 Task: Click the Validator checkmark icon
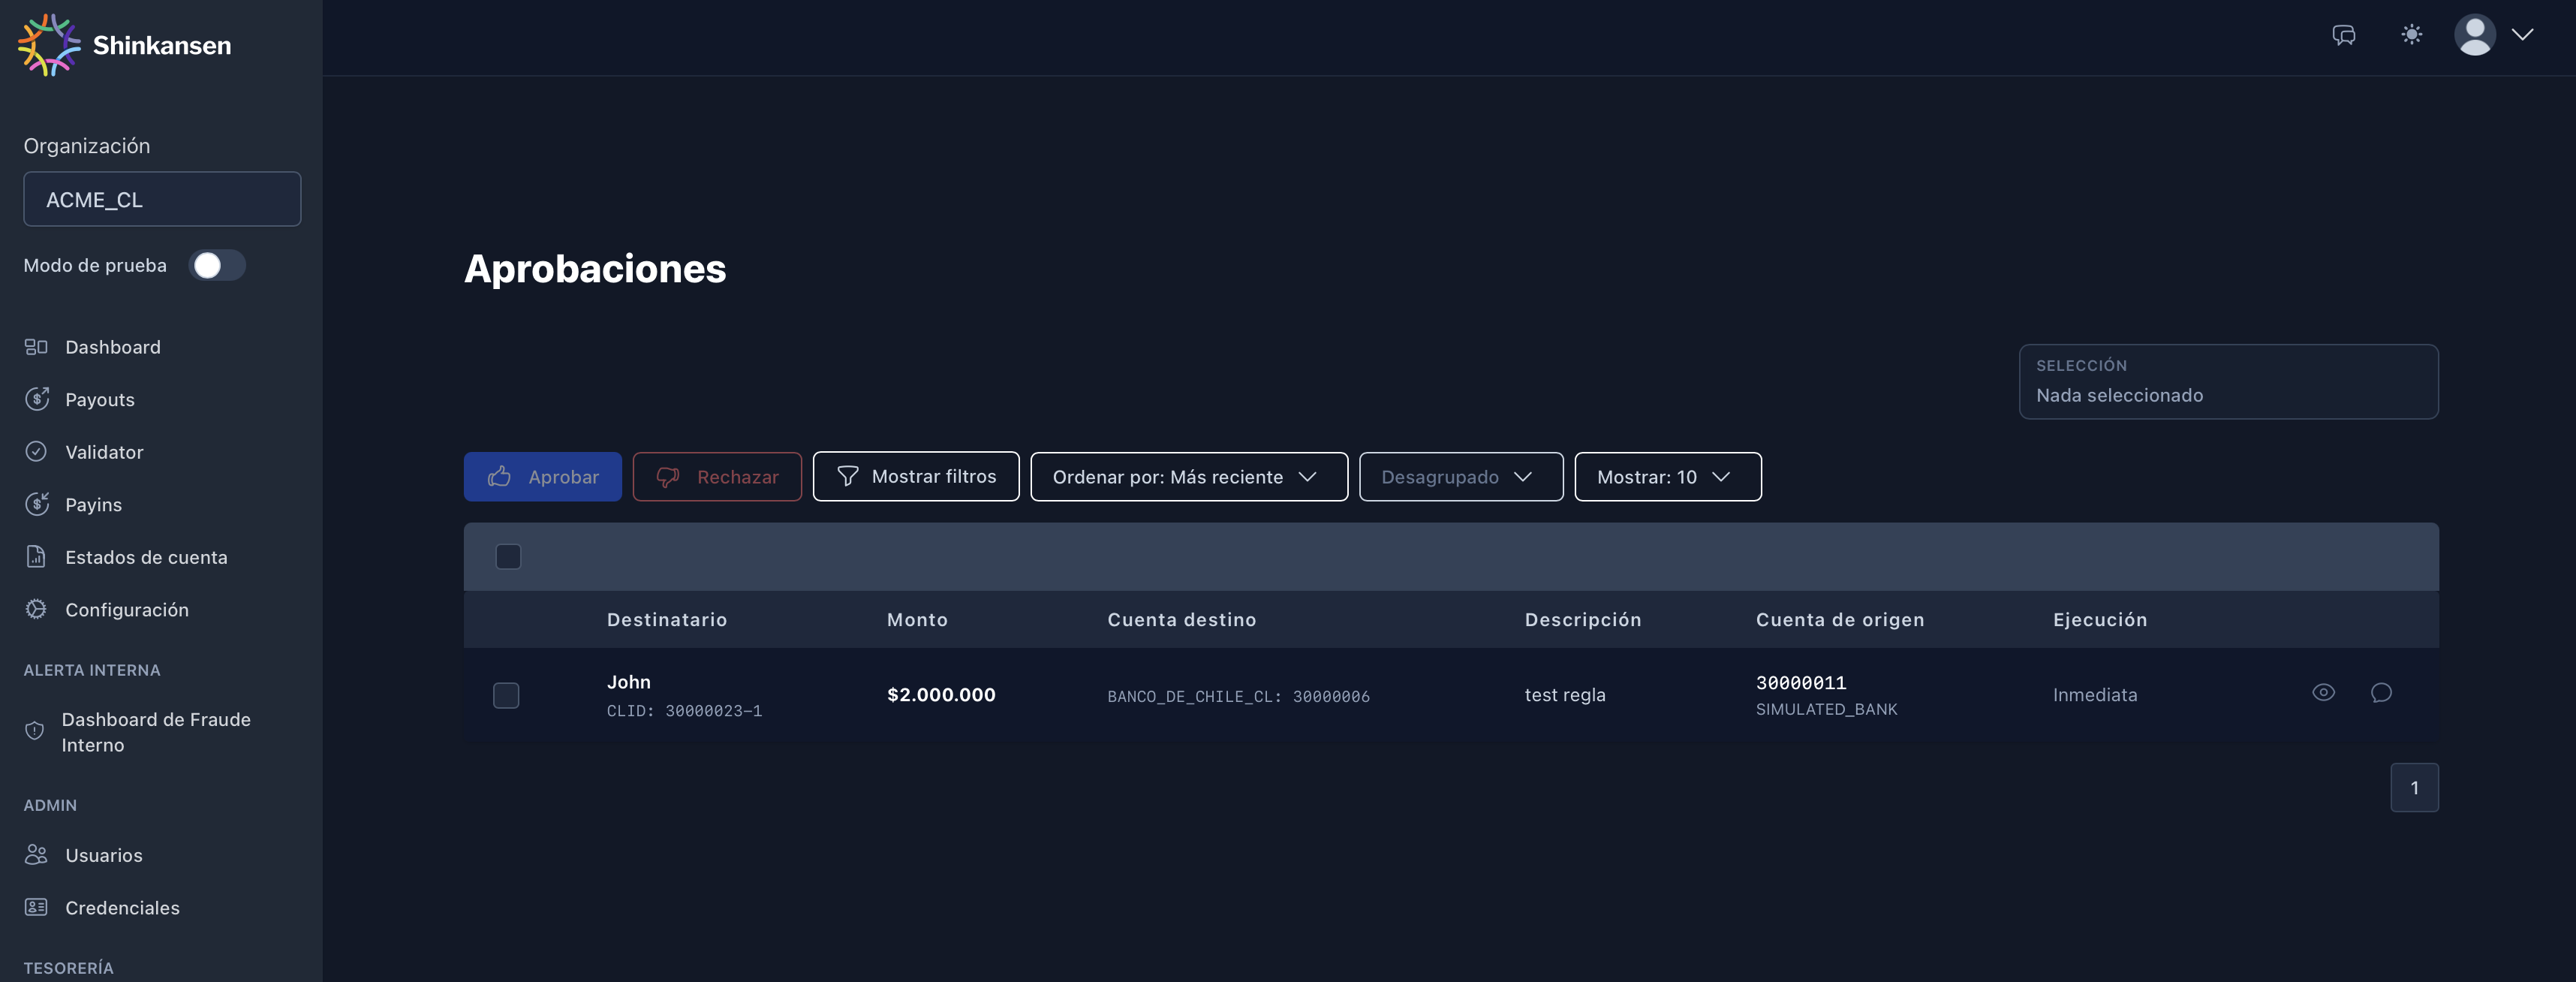pos(36,452)
